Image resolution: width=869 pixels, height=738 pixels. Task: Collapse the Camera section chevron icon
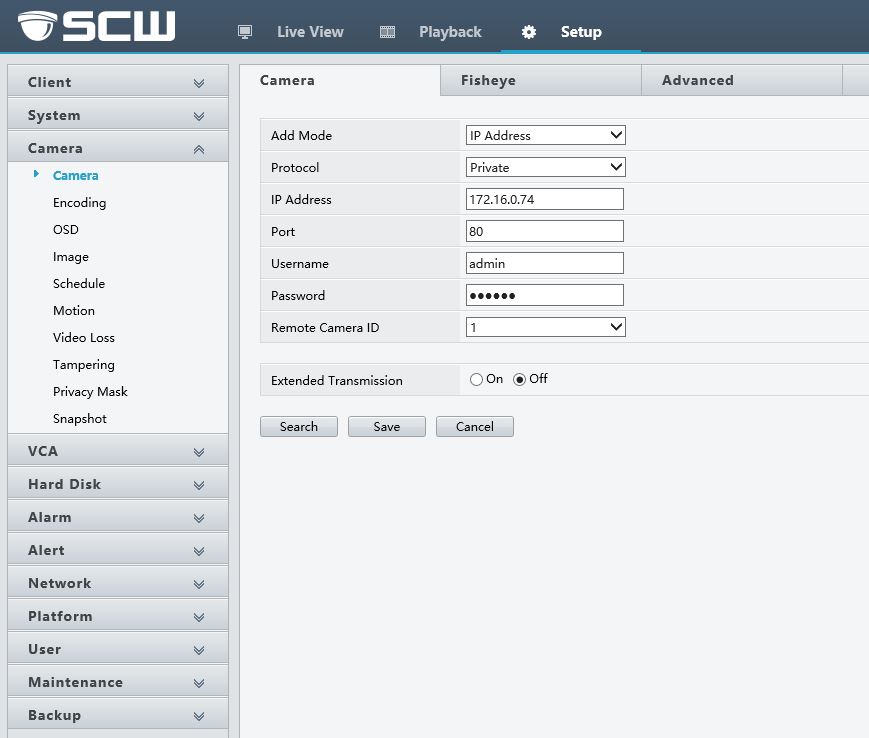point(199,149)
